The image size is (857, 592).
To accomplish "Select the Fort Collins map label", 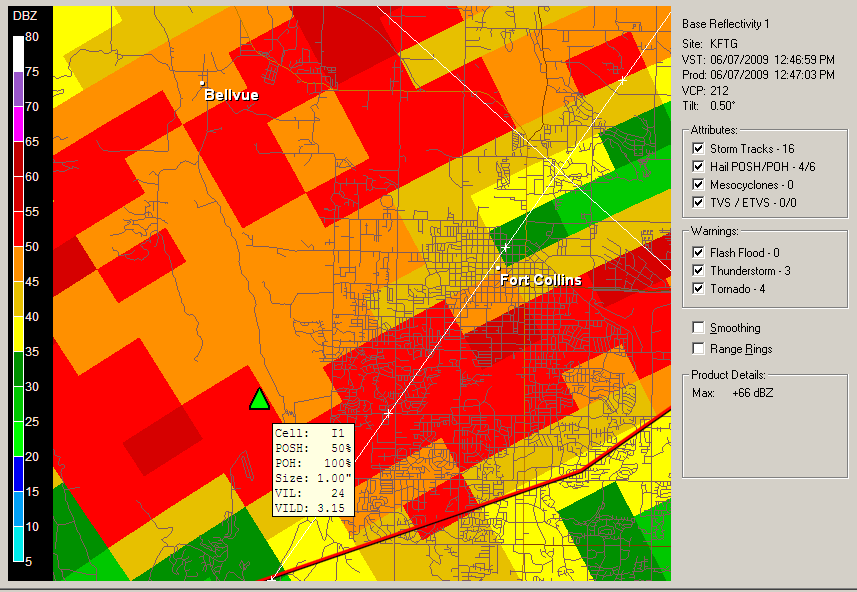I will click(x=541, y=280).
